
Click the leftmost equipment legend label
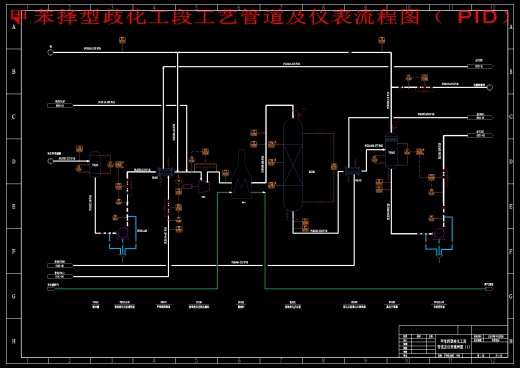point(95,305)
